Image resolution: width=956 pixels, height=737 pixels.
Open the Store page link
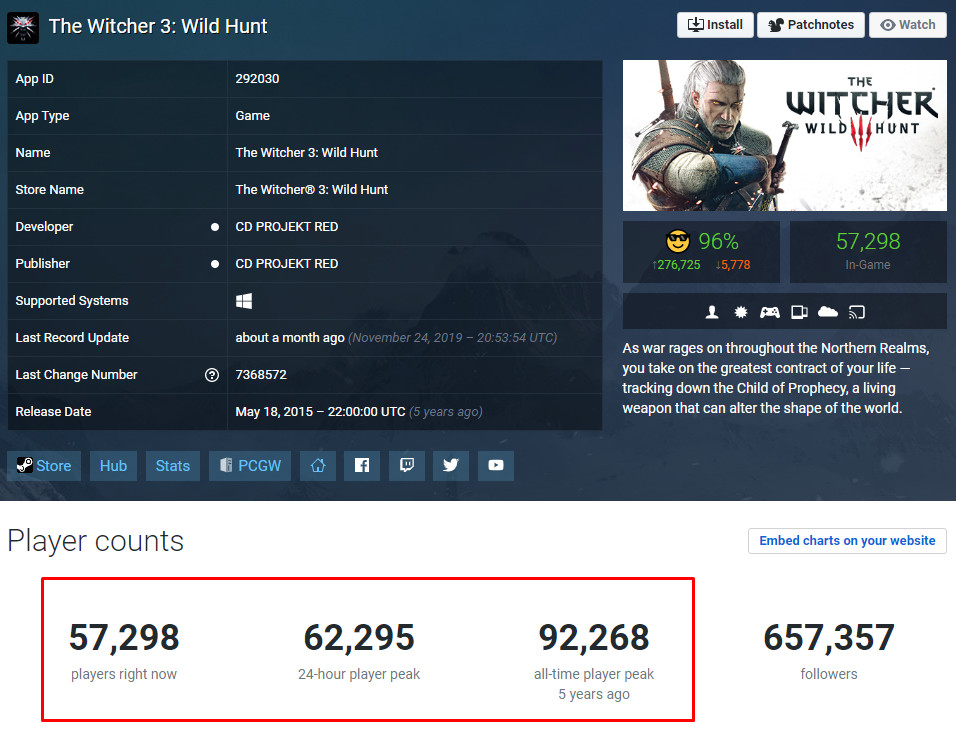pos(44,466)
